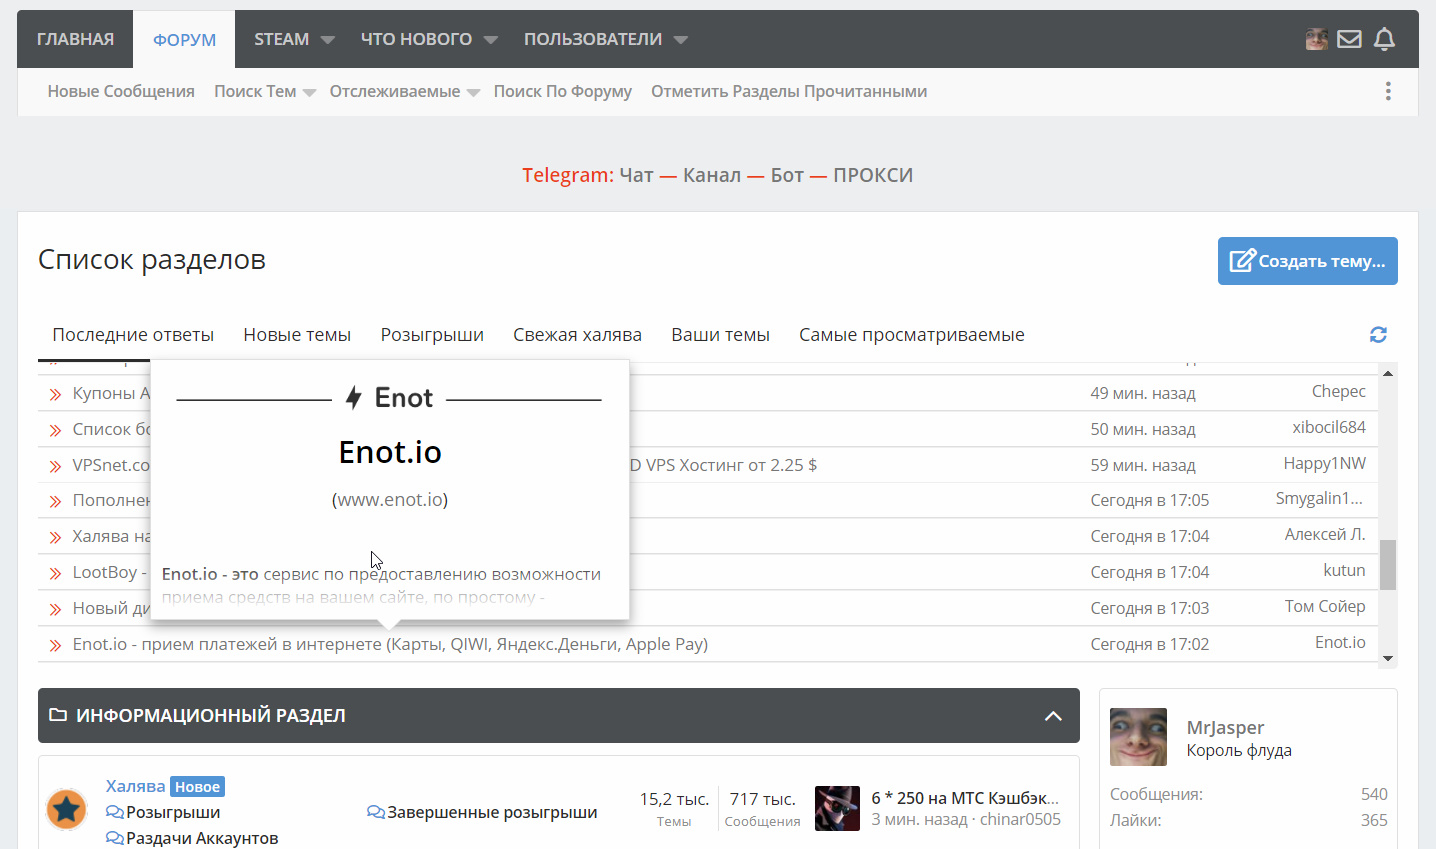Expand the Отслеживаемые dropdown arrow
Image resolution: width=1436 pixels, height=849 pixels.
(x=473, y=93)
